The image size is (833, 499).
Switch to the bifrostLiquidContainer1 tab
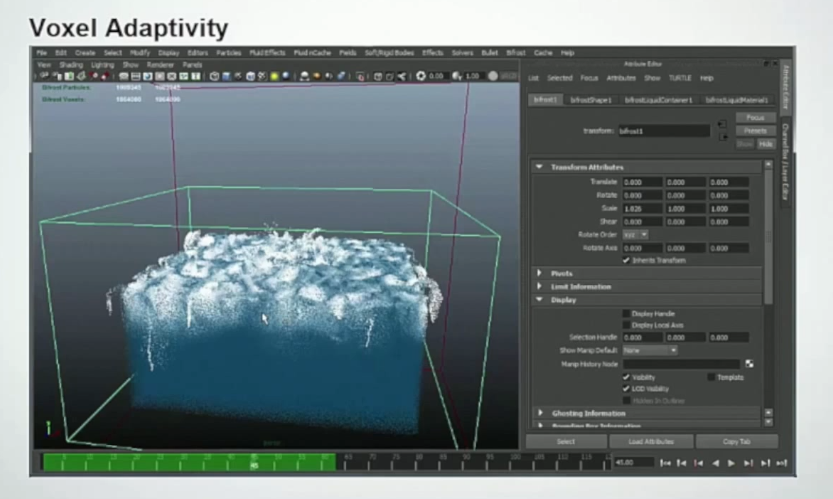[658, 100]
